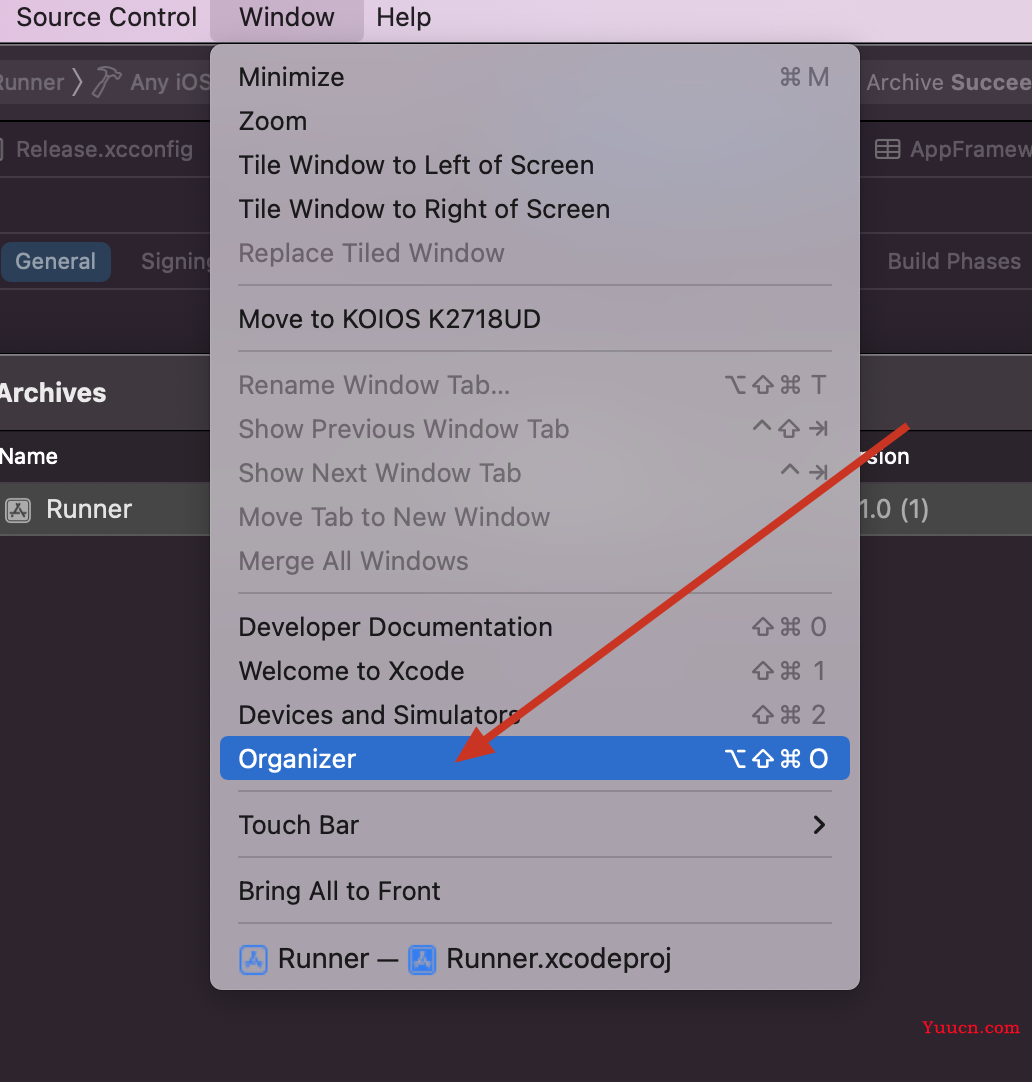Close the open Window menu in the menu bar

[x=286, y=17]
